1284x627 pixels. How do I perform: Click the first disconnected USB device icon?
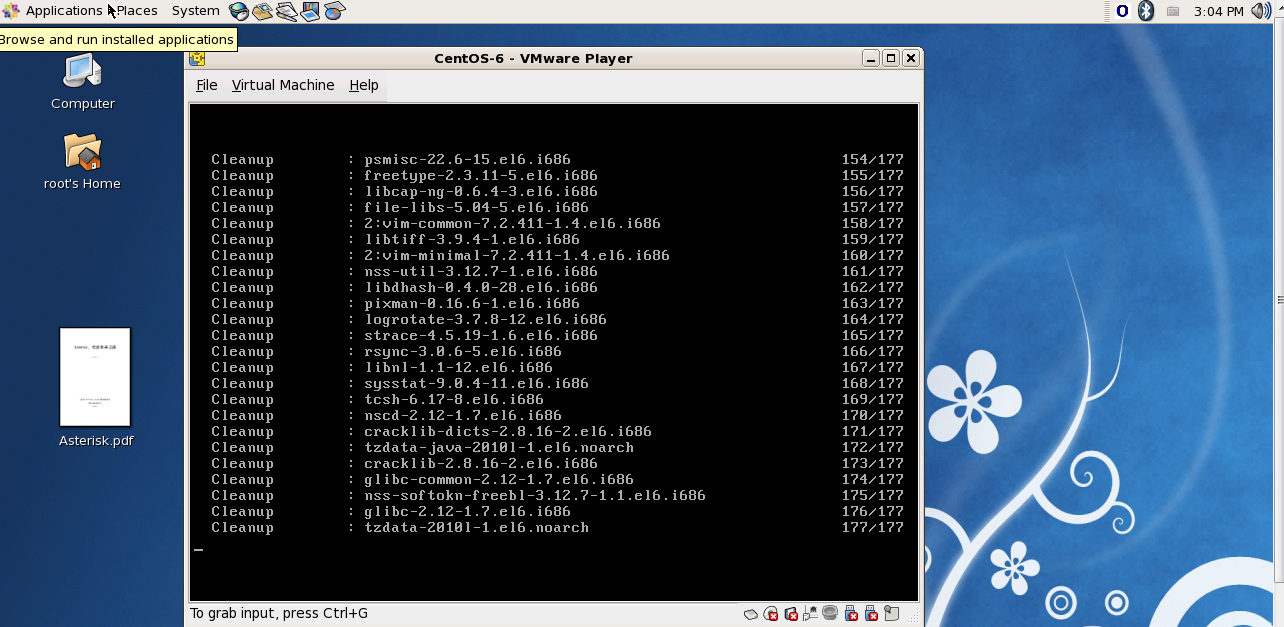coord(851,613)
